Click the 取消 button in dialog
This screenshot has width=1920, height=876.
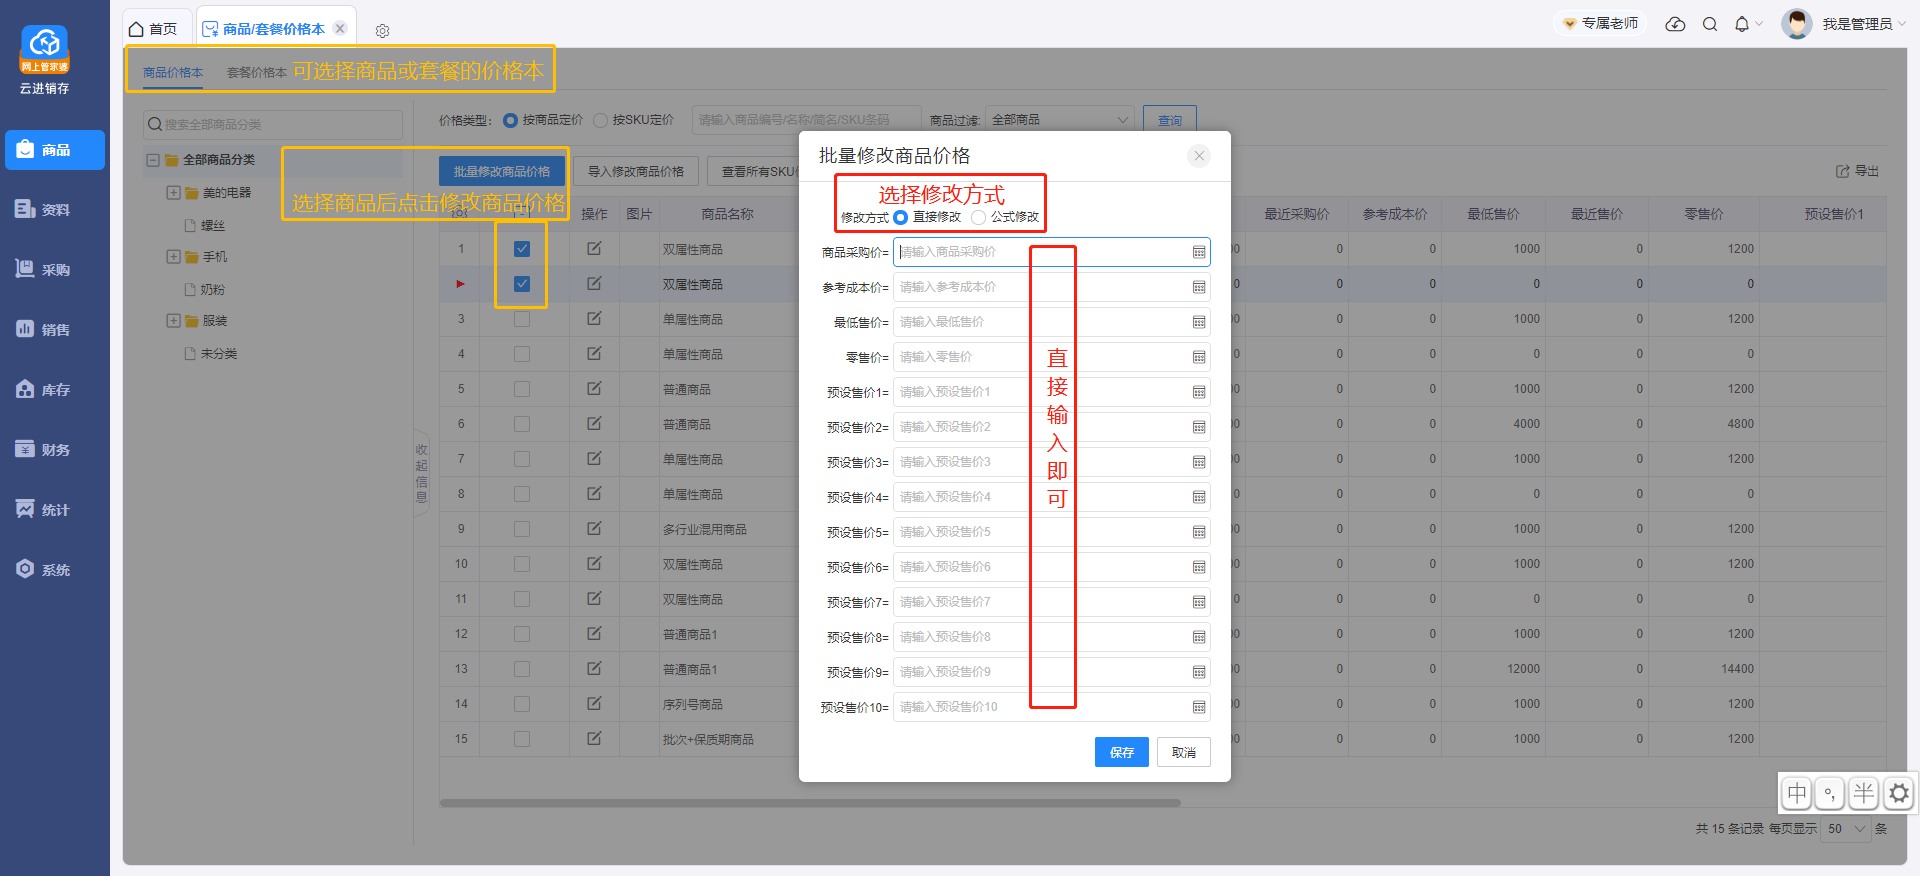[x=1184, y=752]
